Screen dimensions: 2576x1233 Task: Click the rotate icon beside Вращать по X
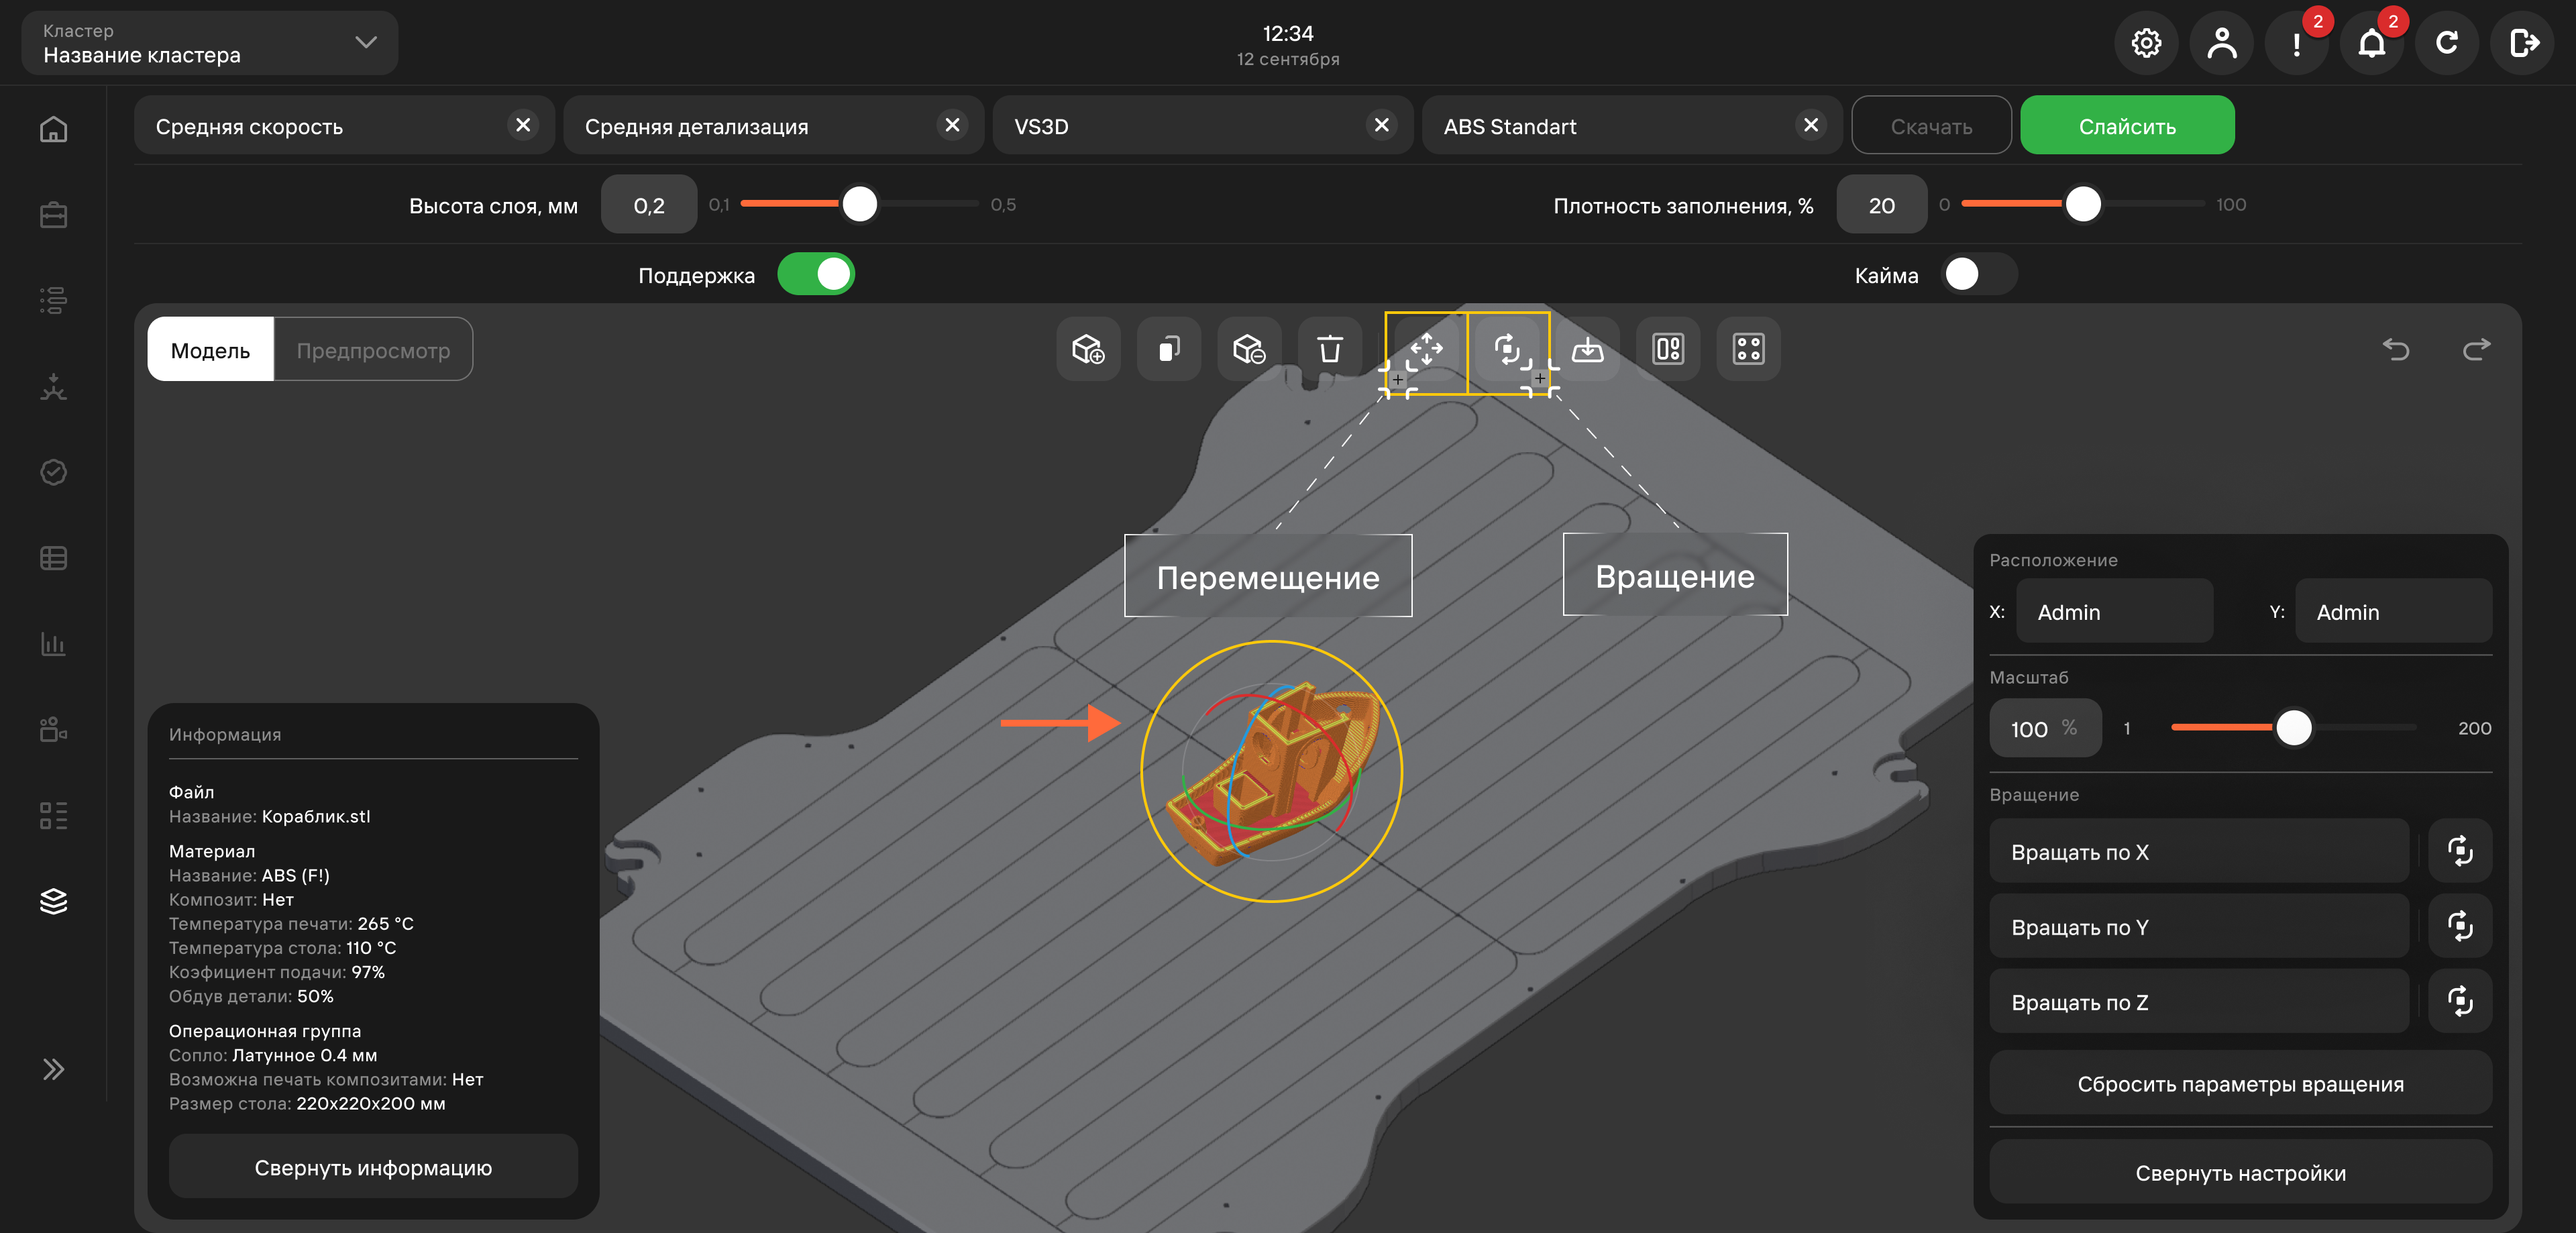pos(2460,851)
